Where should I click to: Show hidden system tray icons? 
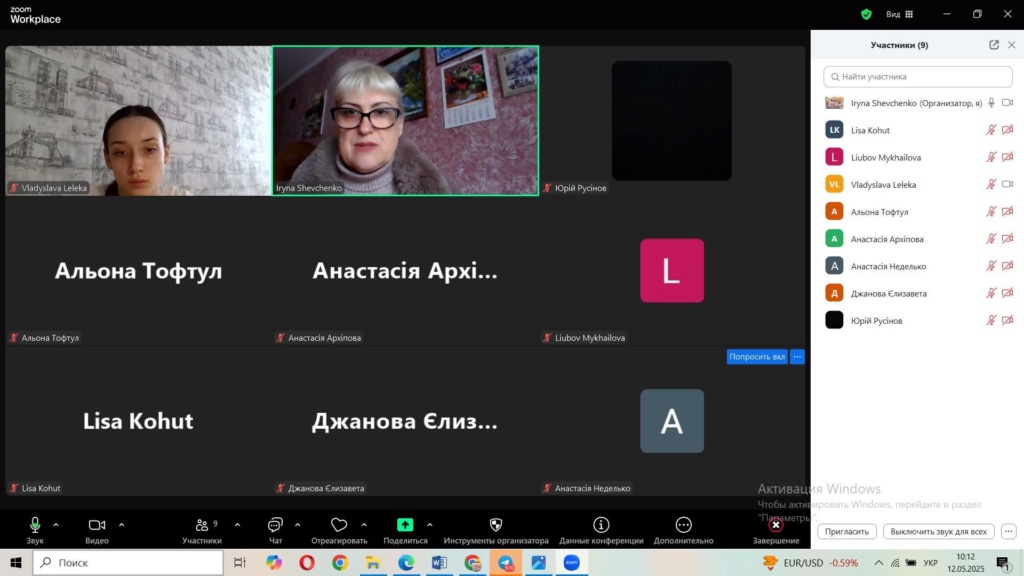pos(878,562)
